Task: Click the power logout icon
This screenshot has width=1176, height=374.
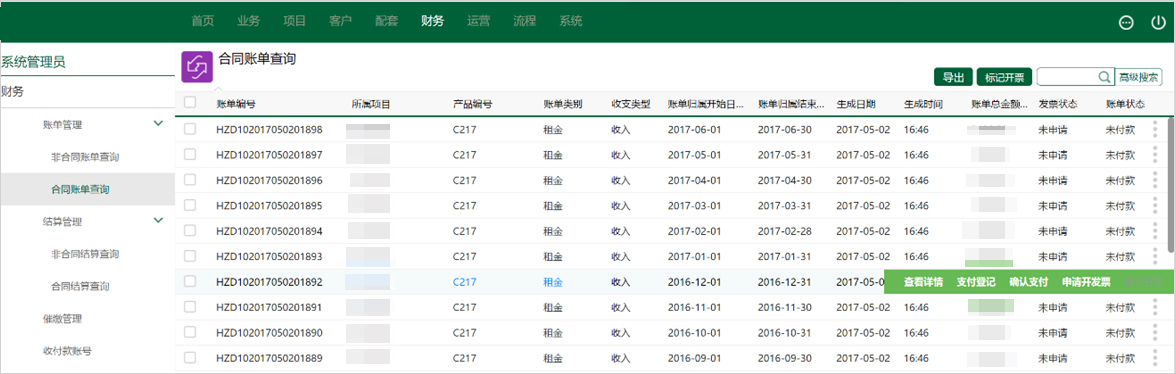Action: [1157, 22]
